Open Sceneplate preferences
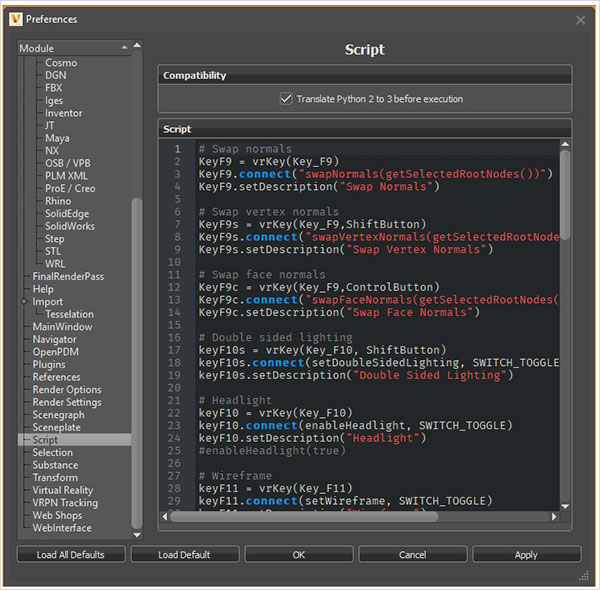Image resolution: width=600 pixels, height=590 pixels. 57,427
